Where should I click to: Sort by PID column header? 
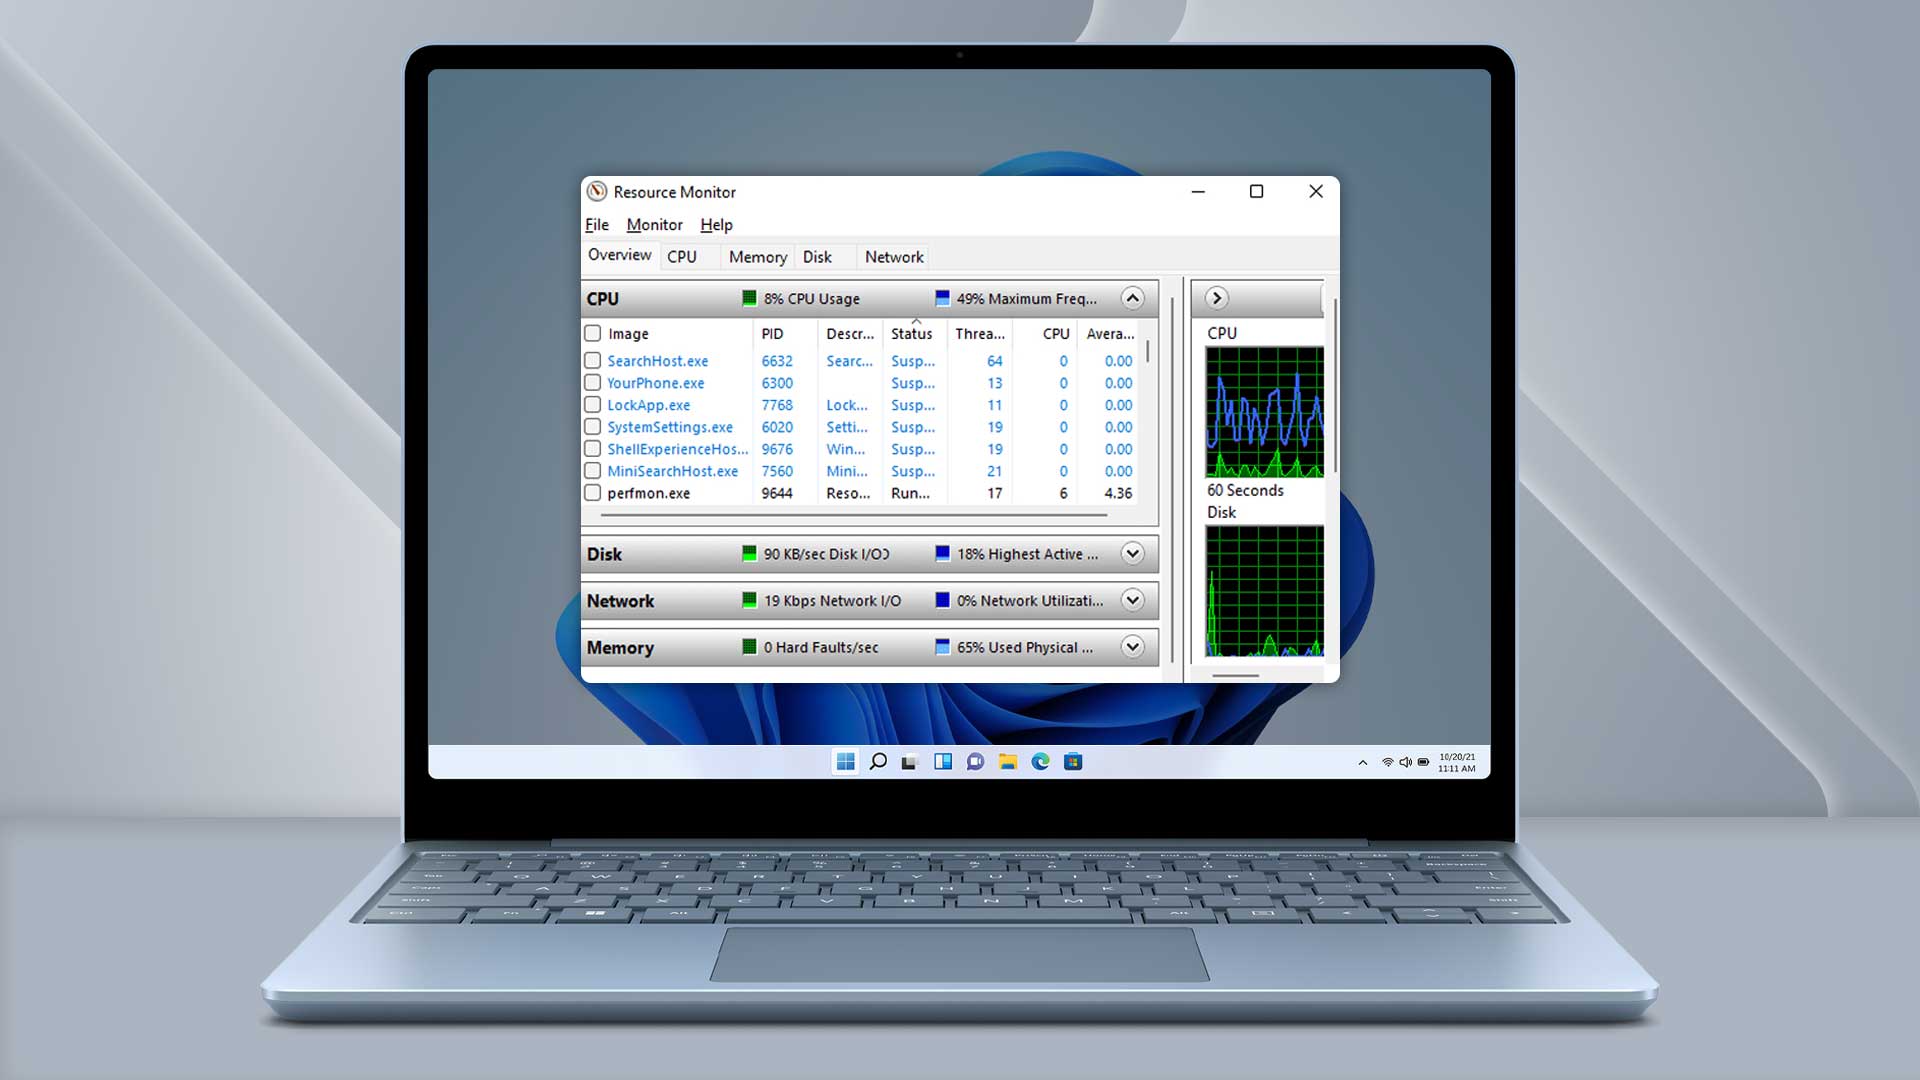(785, 333)
